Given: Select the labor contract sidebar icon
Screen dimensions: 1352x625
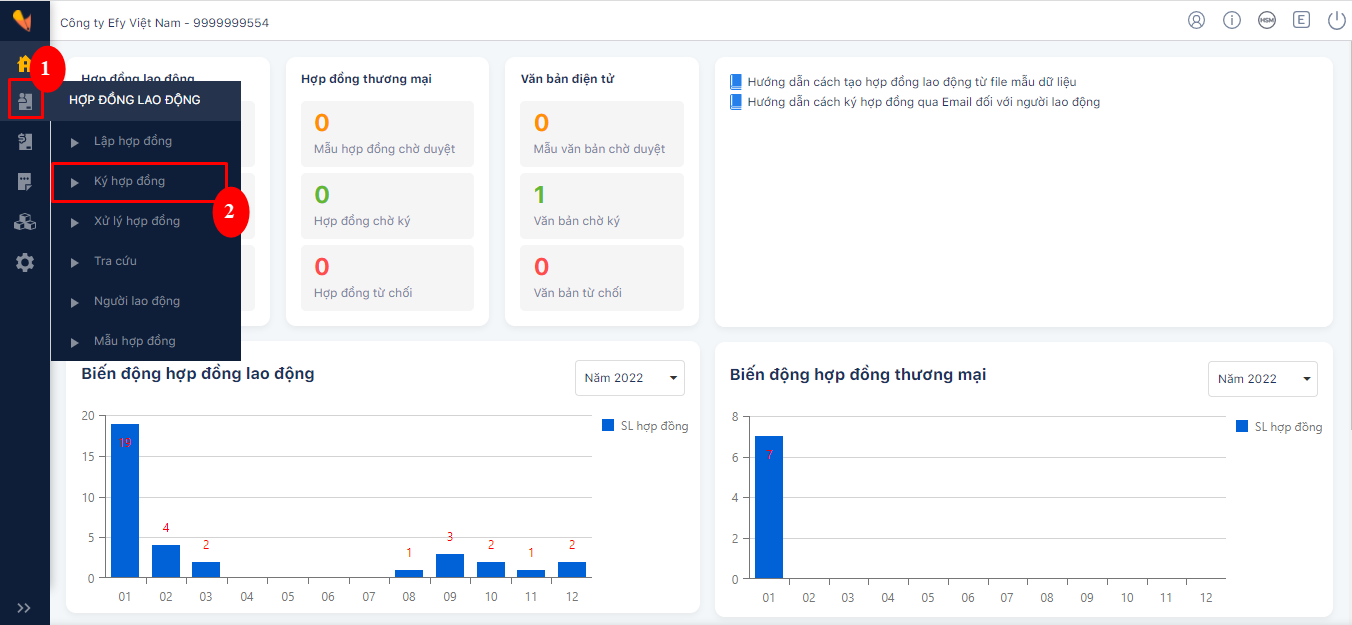Looking at the screenshot, I should pos(25,101).
